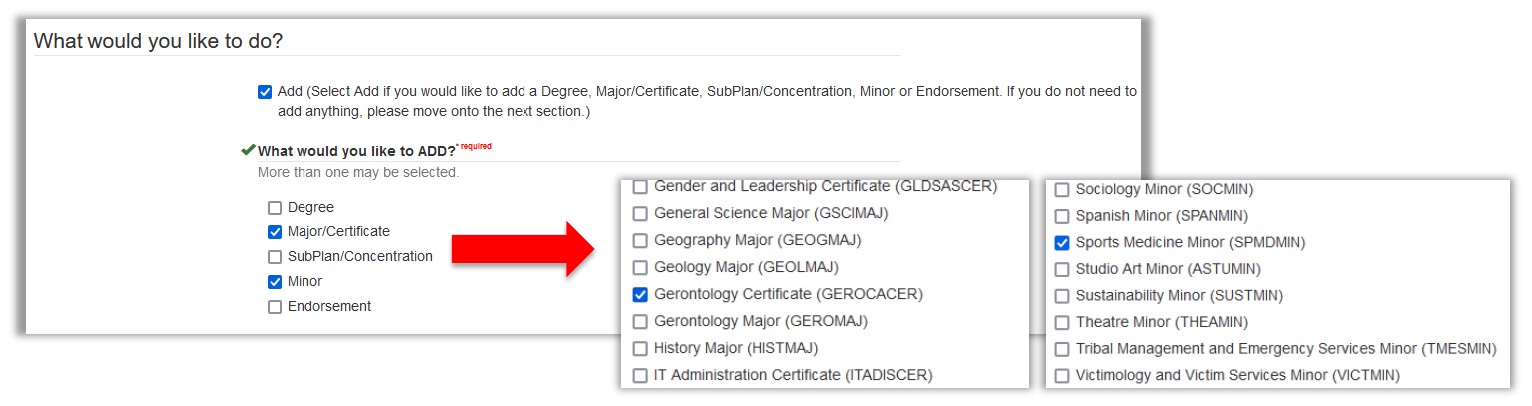Tick the Geology Major checkbox
This screenshot has width=1532, height=406.
point(640,268)
